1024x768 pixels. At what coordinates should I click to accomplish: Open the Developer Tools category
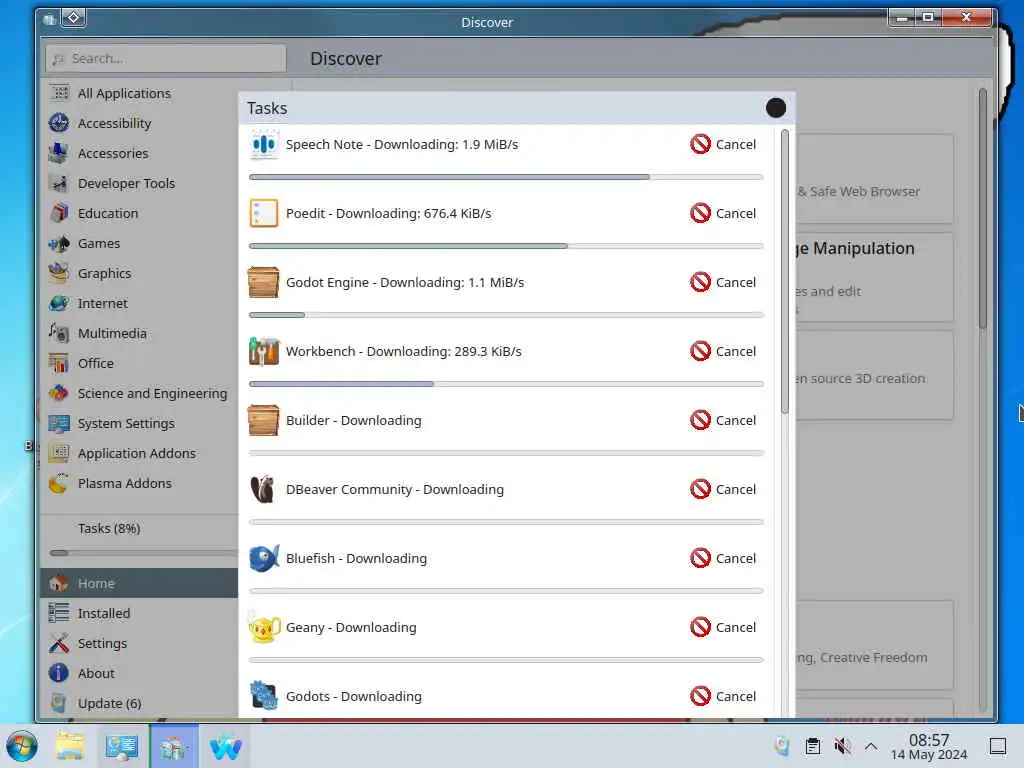(x=138, y=184)
